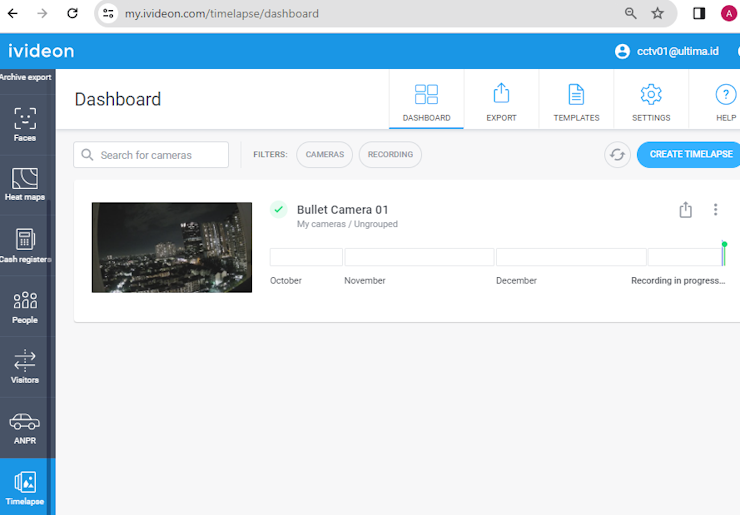Toggle the browser side panel
740x515 pixels.
[x=699, y=13]
